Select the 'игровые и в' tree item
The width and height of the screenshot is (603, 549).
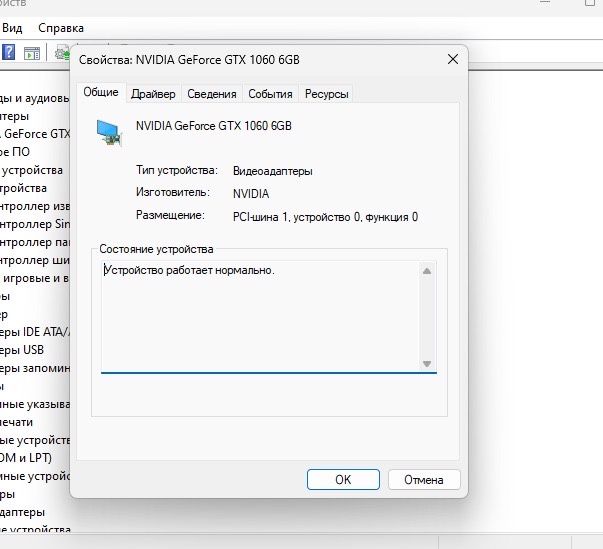(x=35, y=278)
